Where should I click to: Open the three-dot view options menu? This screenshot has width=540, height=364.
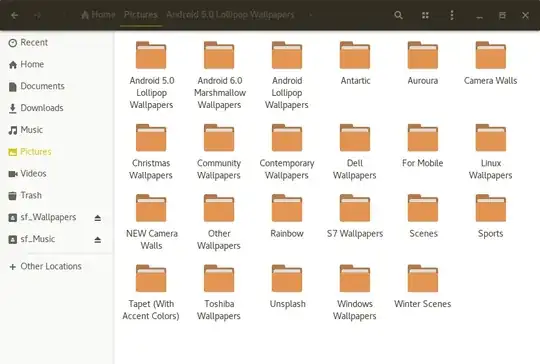pyautogui.click(x=452, y=15)
